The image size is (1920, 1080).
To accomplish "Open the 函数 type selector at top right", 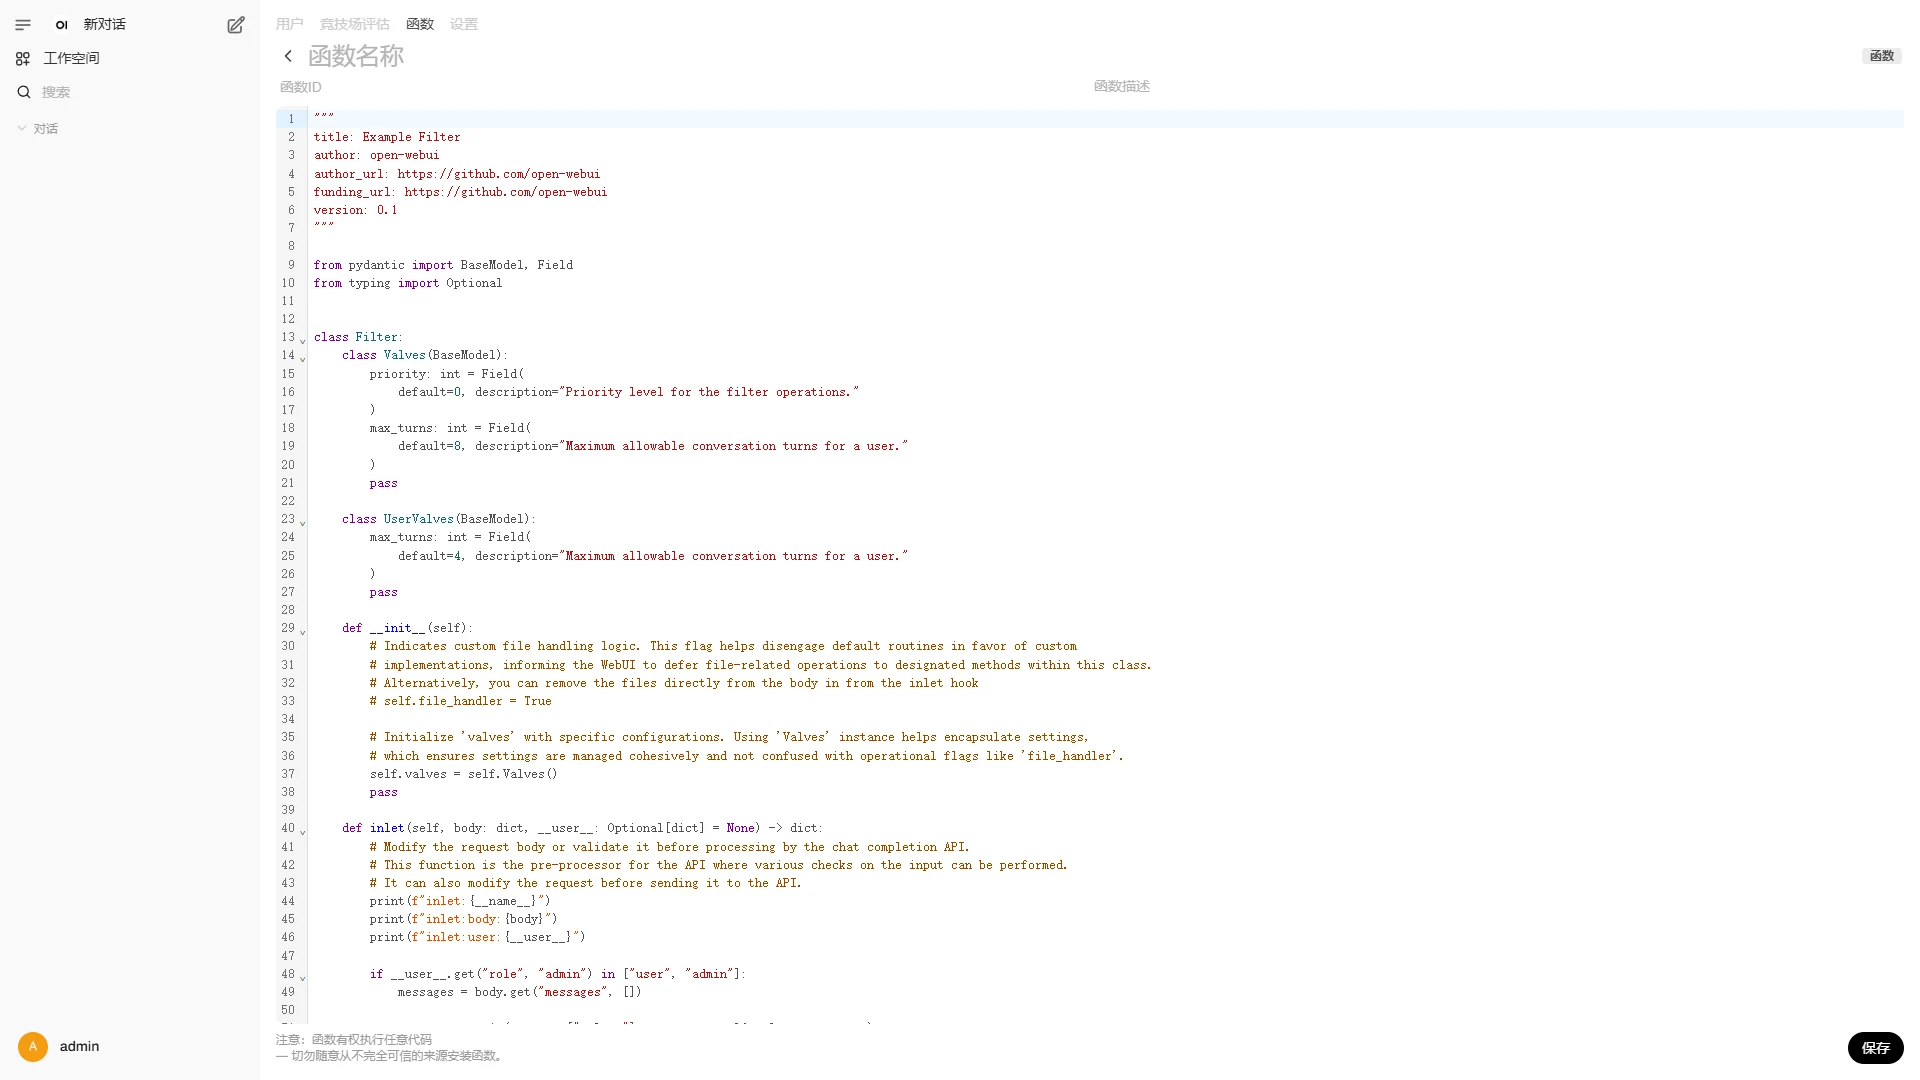I will (1881, 56).
